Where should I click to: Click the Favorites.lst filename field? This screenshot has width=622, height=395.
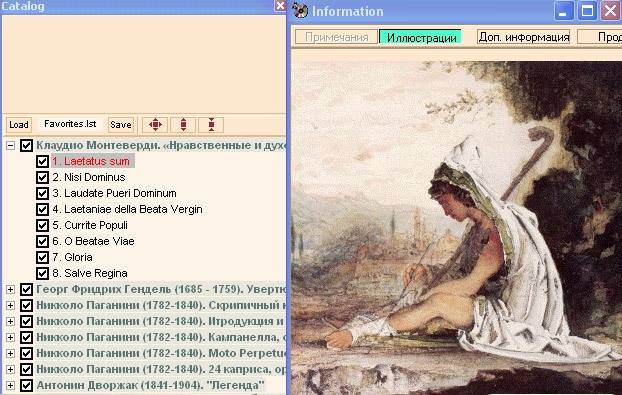coord(70,124)
